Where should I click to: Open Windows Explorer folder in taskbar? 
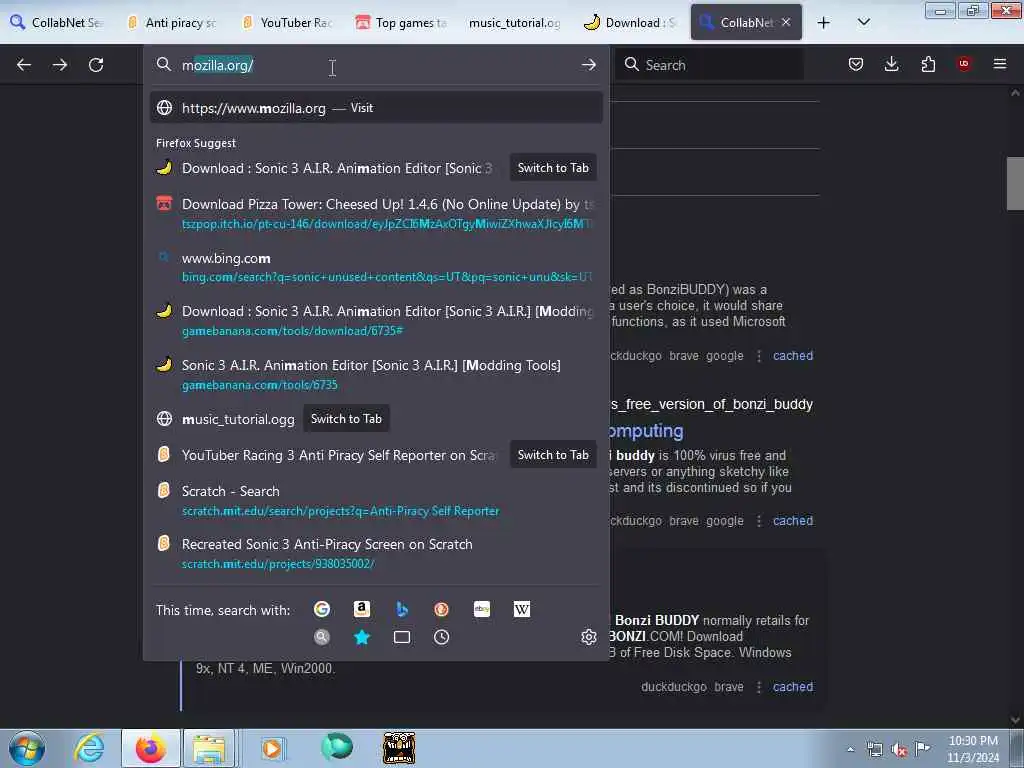(208, 748)
